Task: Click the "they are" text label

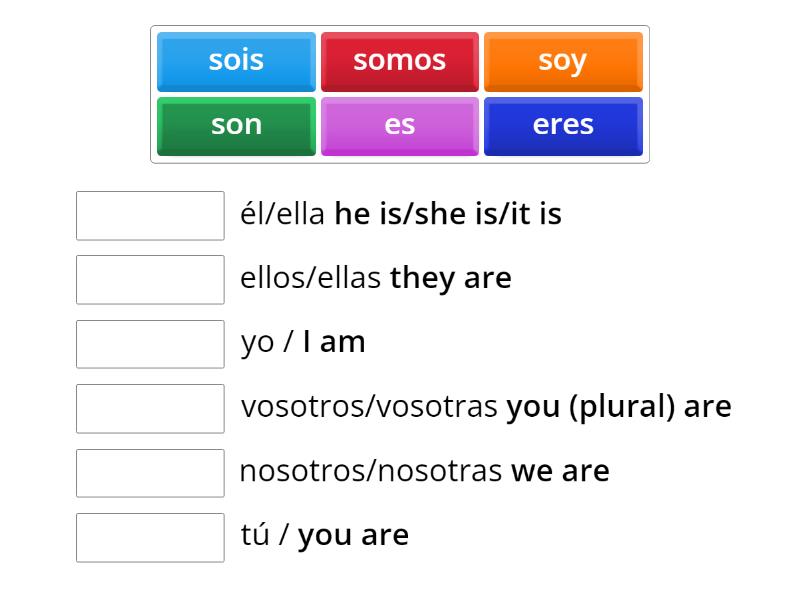Action: [452, 277]
